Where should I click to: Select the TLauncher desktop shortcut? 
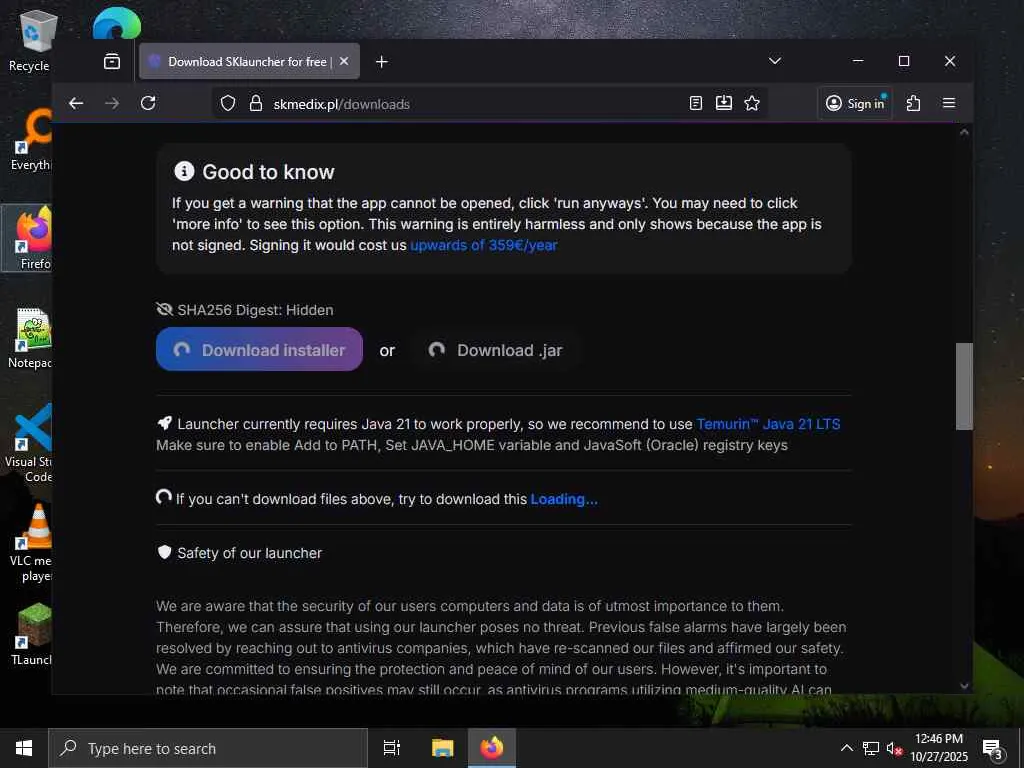(x=31, y=635)
